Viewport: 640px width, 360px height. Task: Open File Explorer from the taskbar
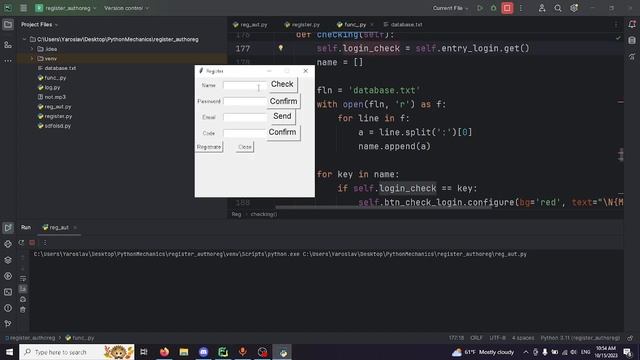pyautogui.click(x=184, y=352)
